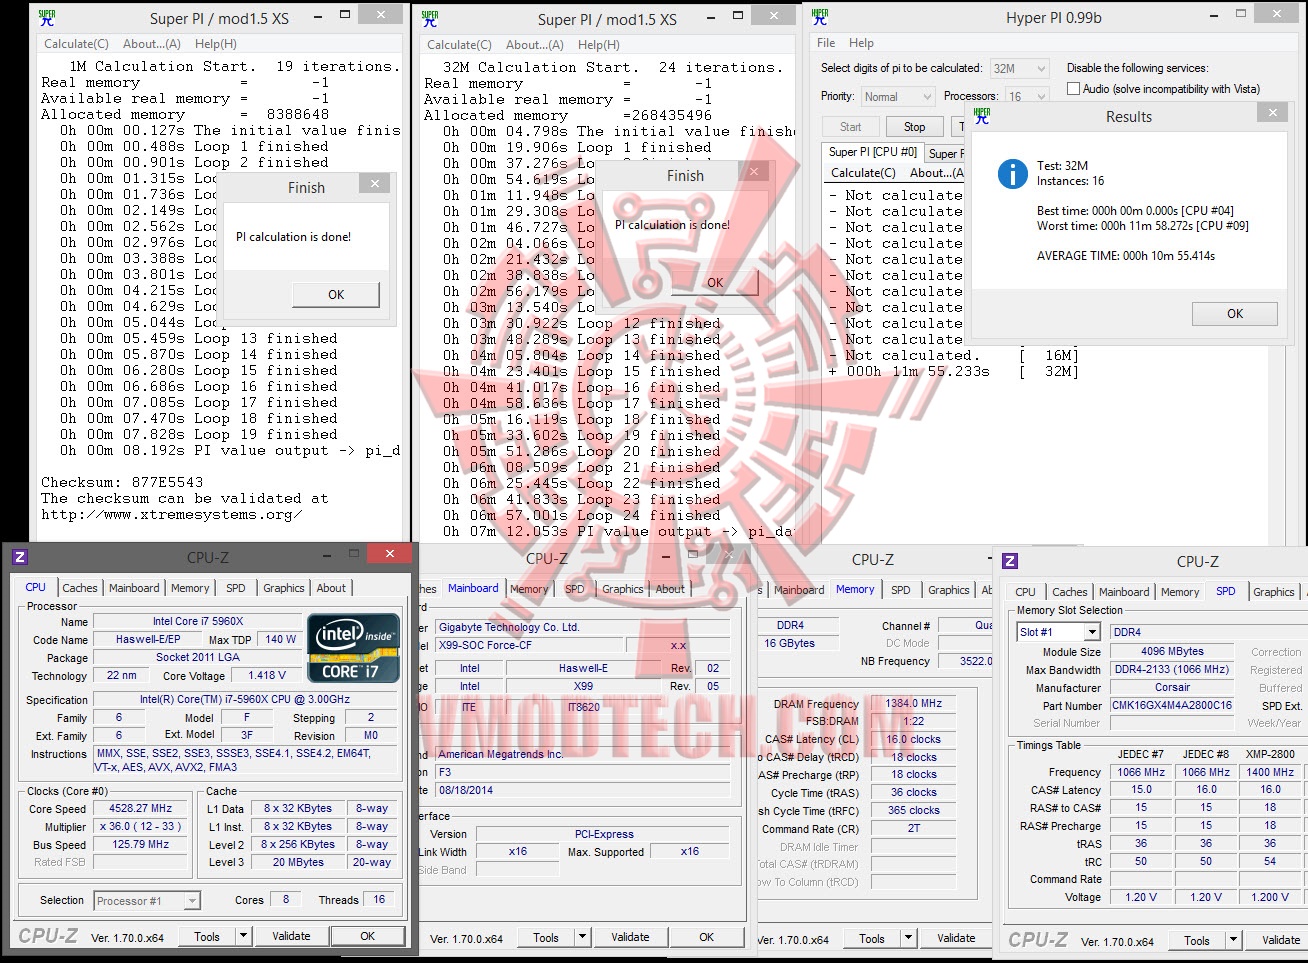Open the Slot #1 memory slot dropdown

1058,632
